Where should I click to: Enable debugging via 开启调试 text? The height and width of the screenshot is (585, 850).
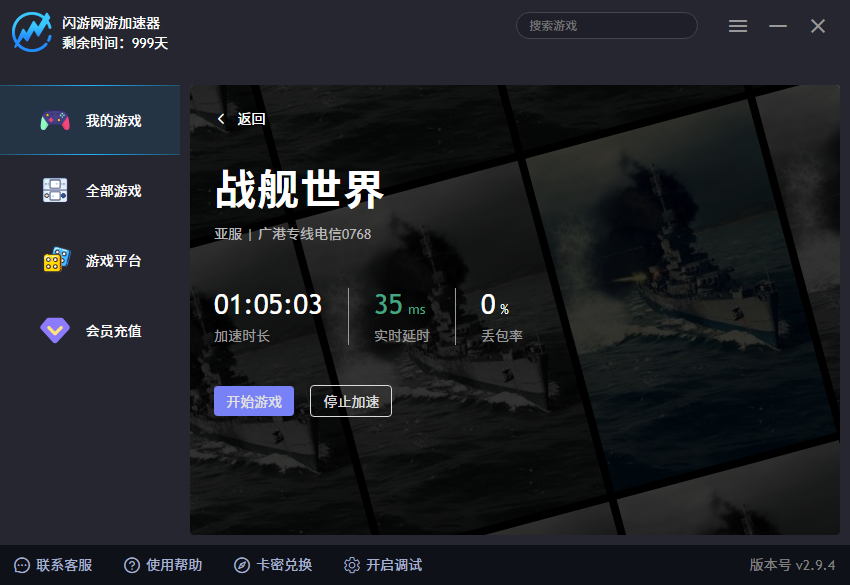394,565
